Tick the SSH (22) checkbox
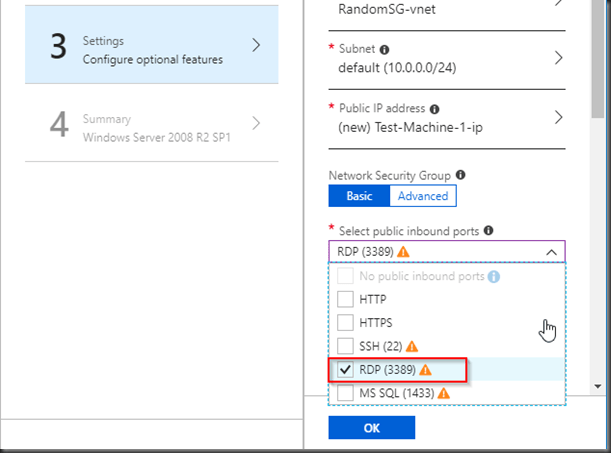This screenshot has height=453, width=611. tap(345, 346)
